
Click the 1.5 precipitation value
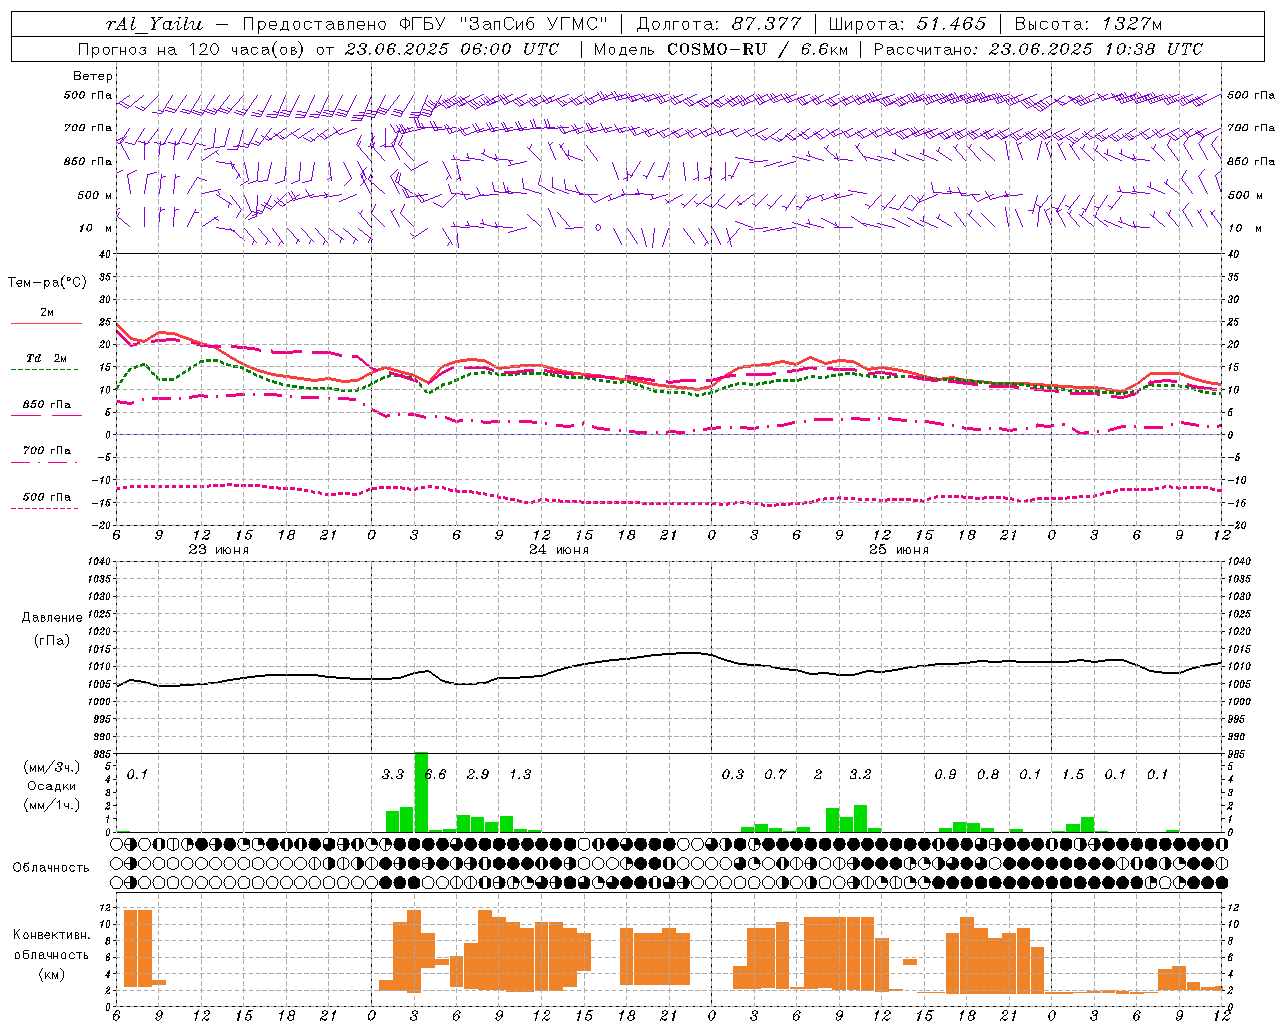[x=1073, y=774]
